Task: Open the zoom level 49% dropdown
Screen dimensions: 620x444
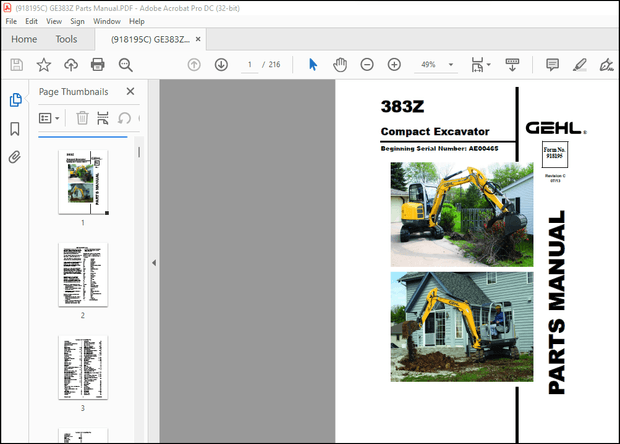Action: (451, 64)
